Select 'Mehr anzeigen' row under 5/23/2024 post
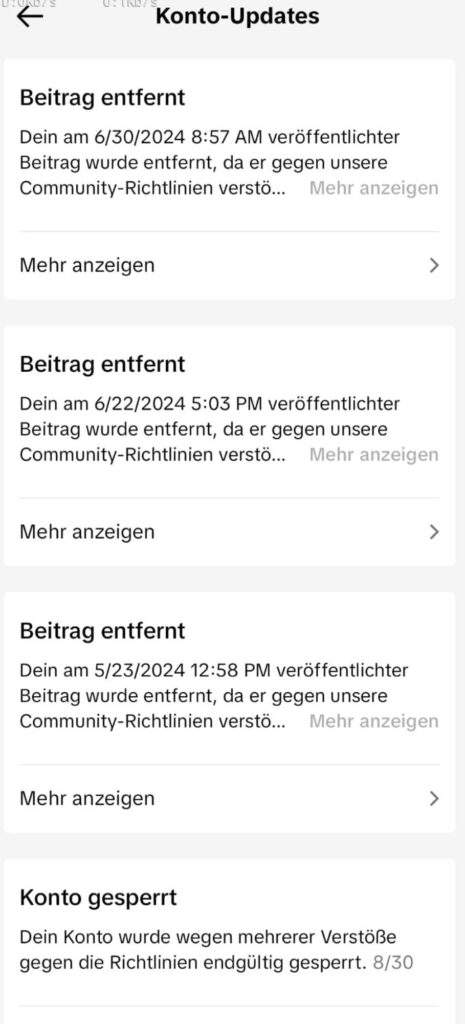Viewport: 465px width, 1024px height. [x=229, y=798]
